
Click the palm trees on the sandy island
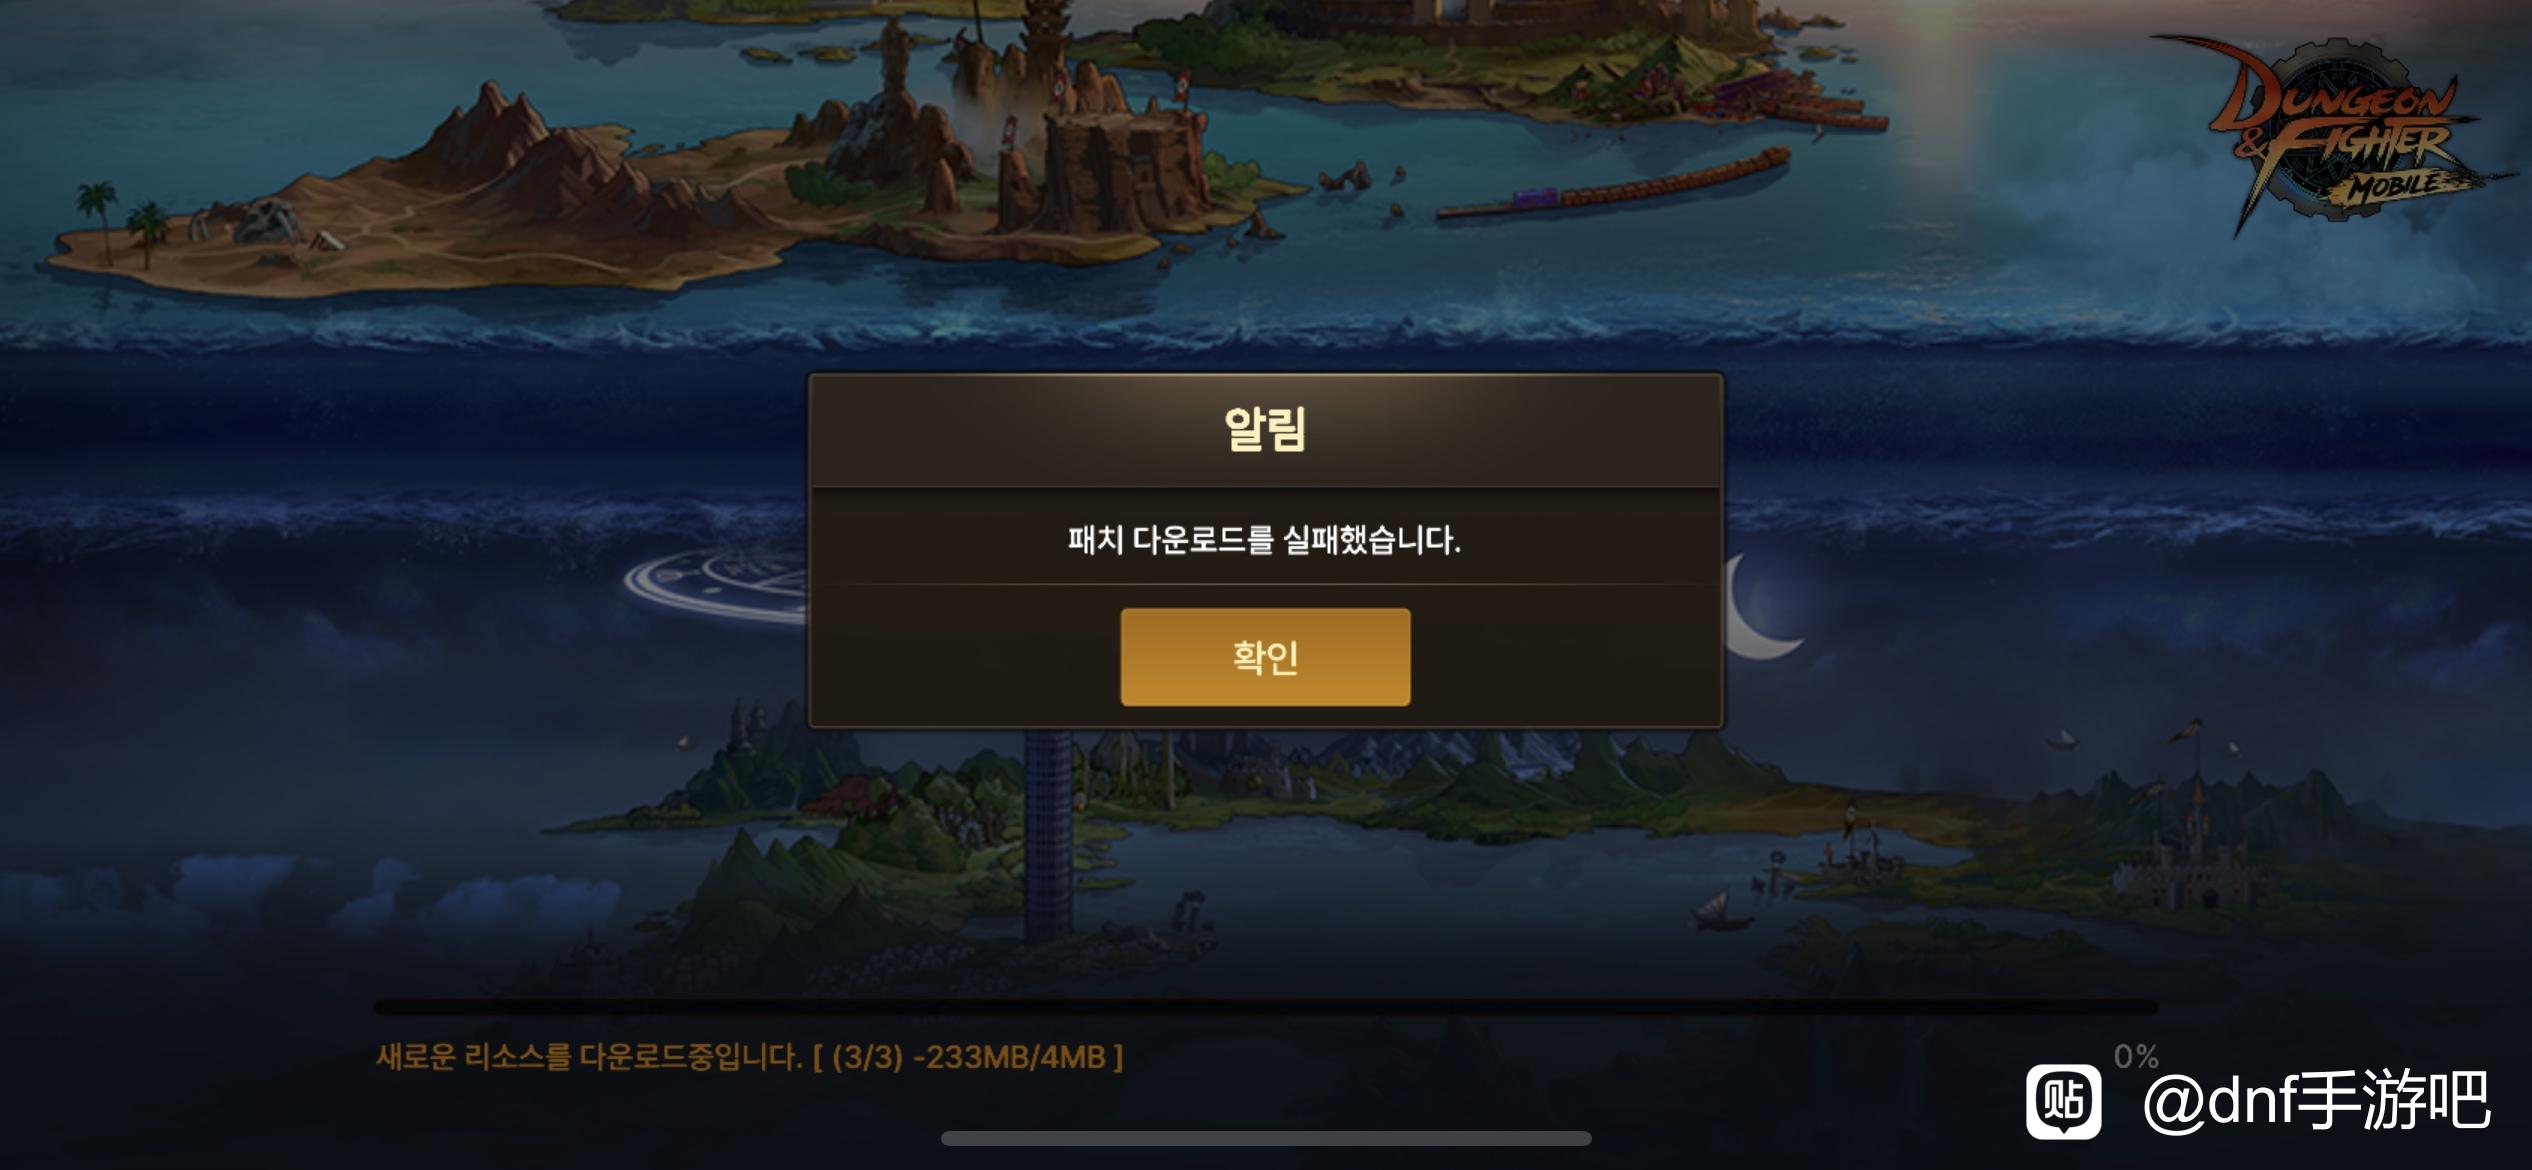click(124, 222)
